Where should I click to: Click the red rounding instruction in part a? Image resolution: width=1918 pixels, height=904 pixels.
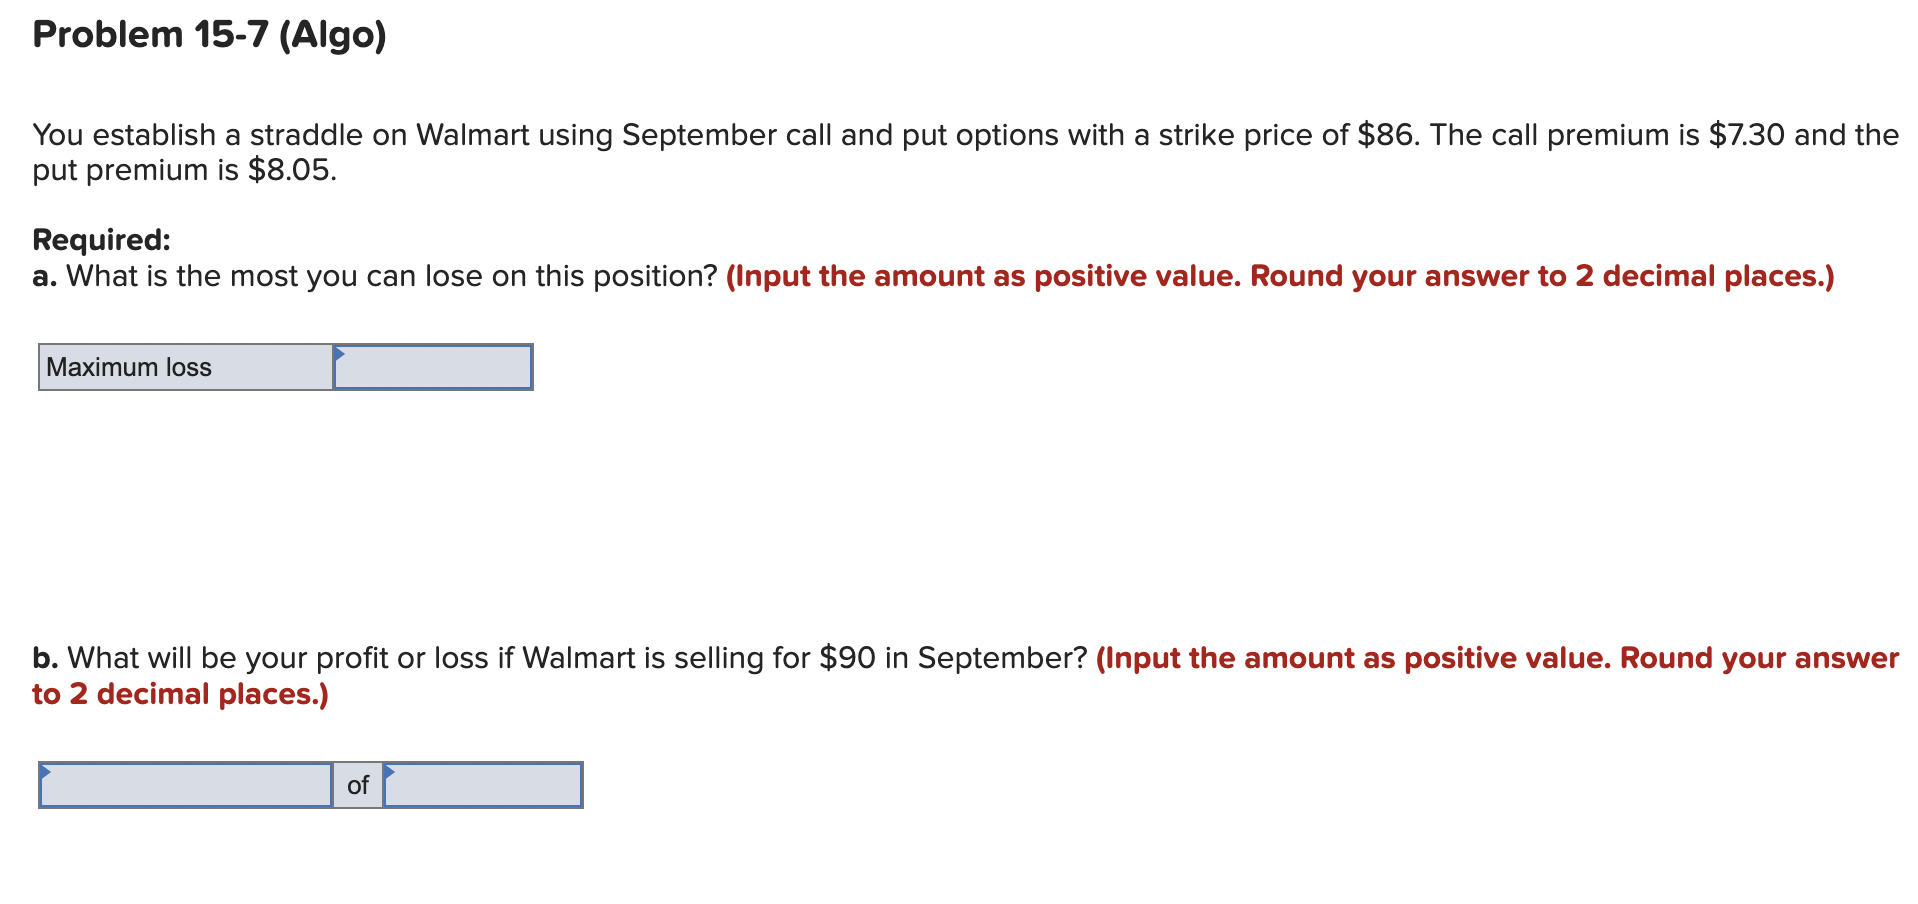point(1280,276)
